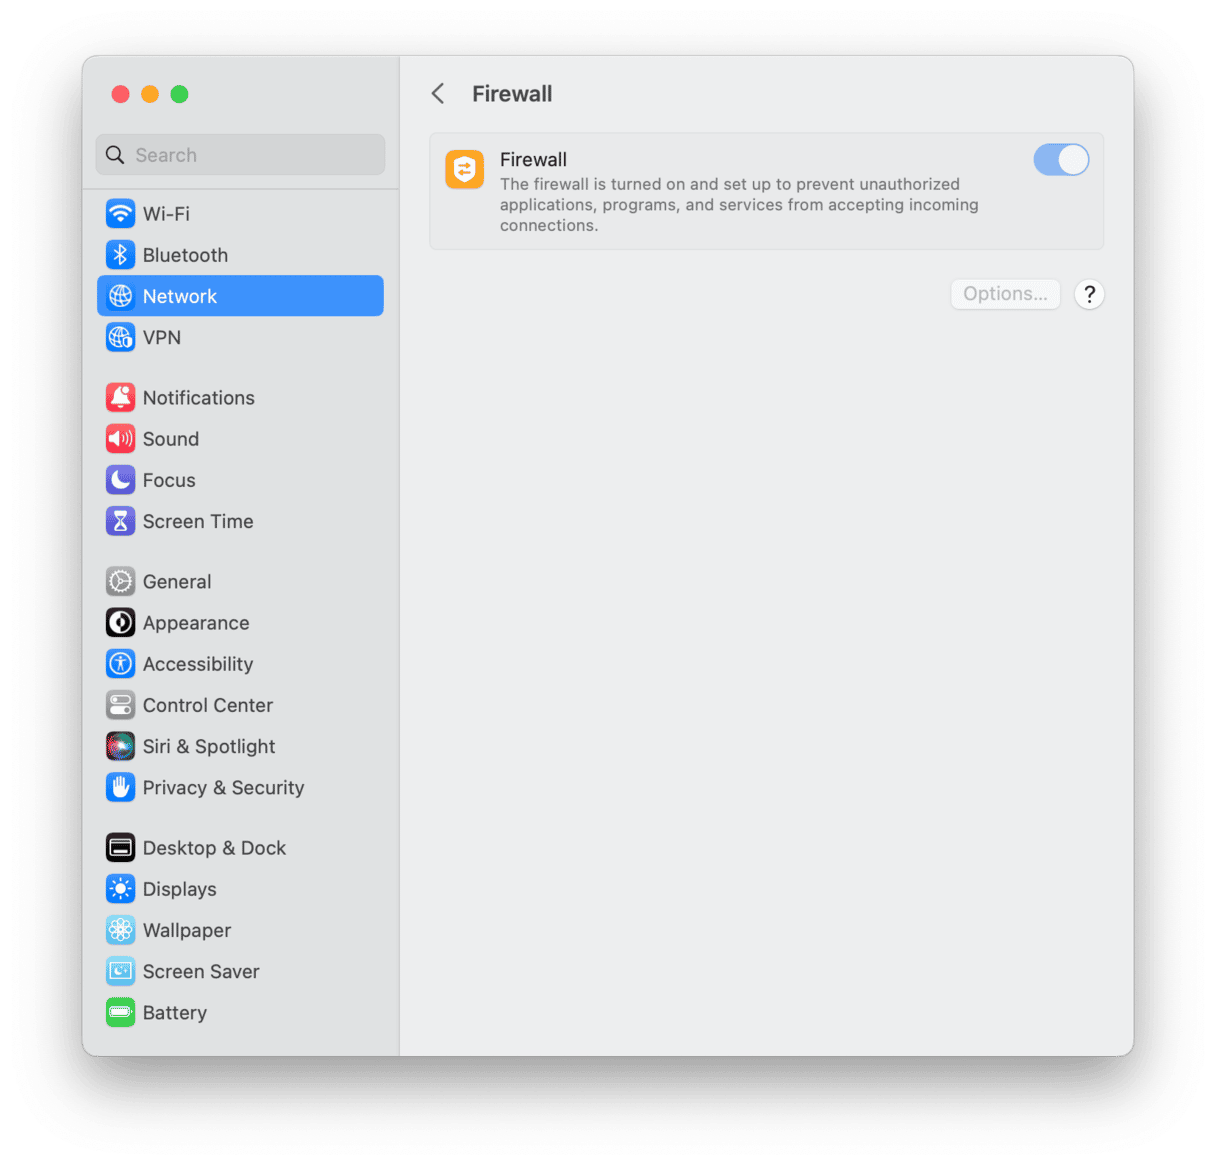Screen dimensions: 1216x1165
Task: Open Notifications settings
Action: pyautogui.click(x=240, y=398)
